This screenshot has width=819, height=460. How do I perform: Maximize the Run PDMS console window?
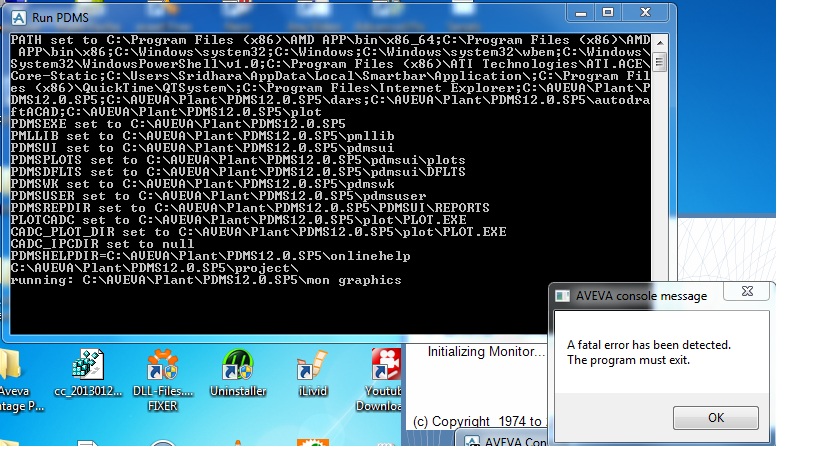[x=608, y=13]
